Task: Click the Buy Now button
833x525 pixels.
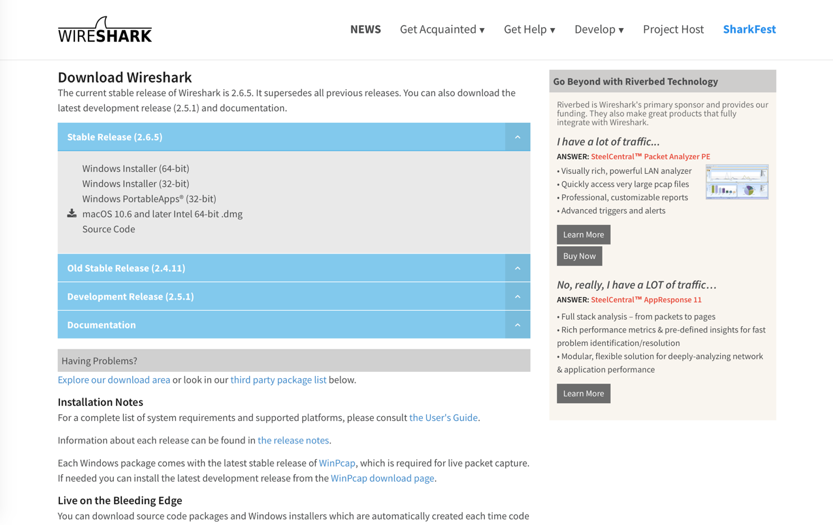Action: coord(579,256)
